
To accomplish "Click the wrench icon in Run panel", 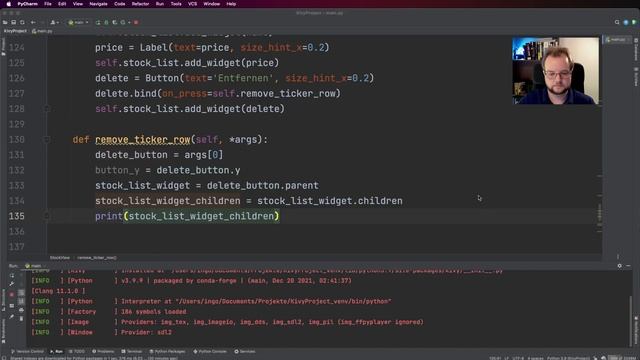I will click(11, 284).
